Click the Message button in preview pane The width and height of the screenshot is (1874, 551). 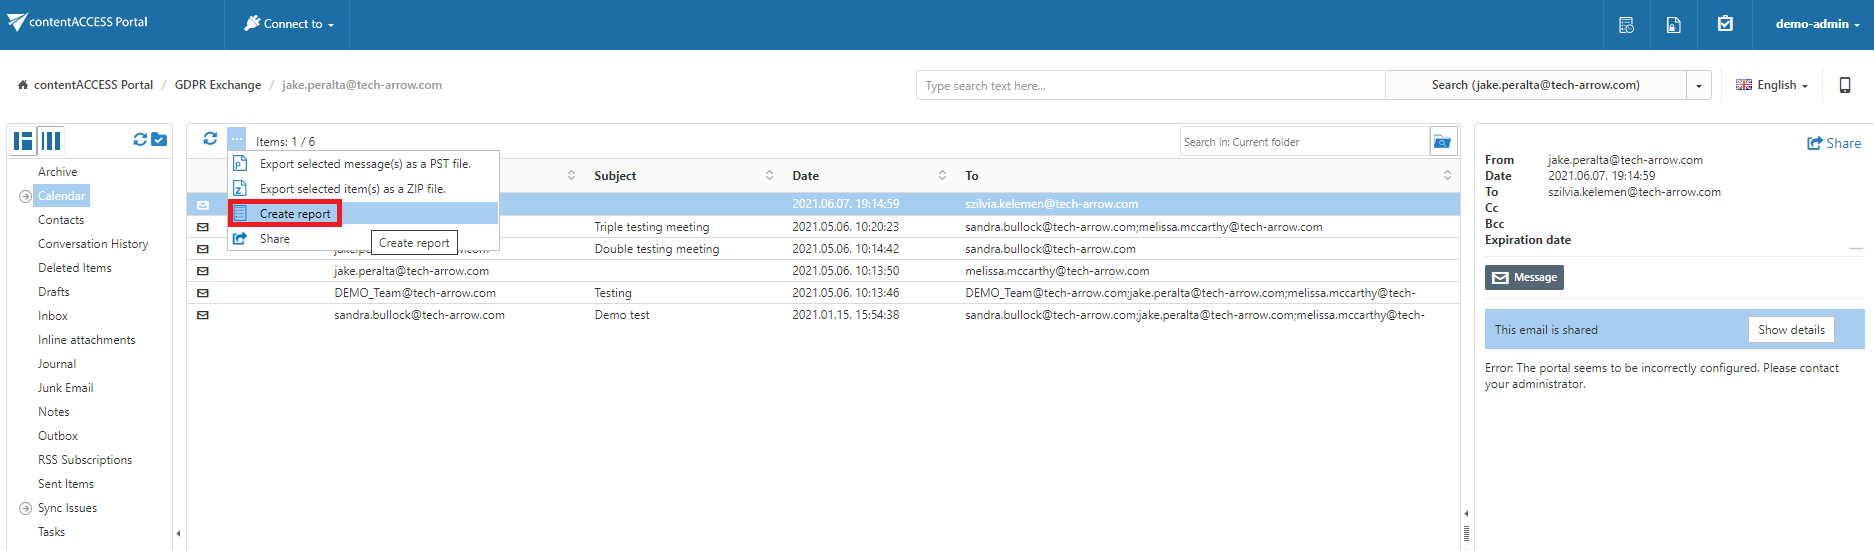1524,278
